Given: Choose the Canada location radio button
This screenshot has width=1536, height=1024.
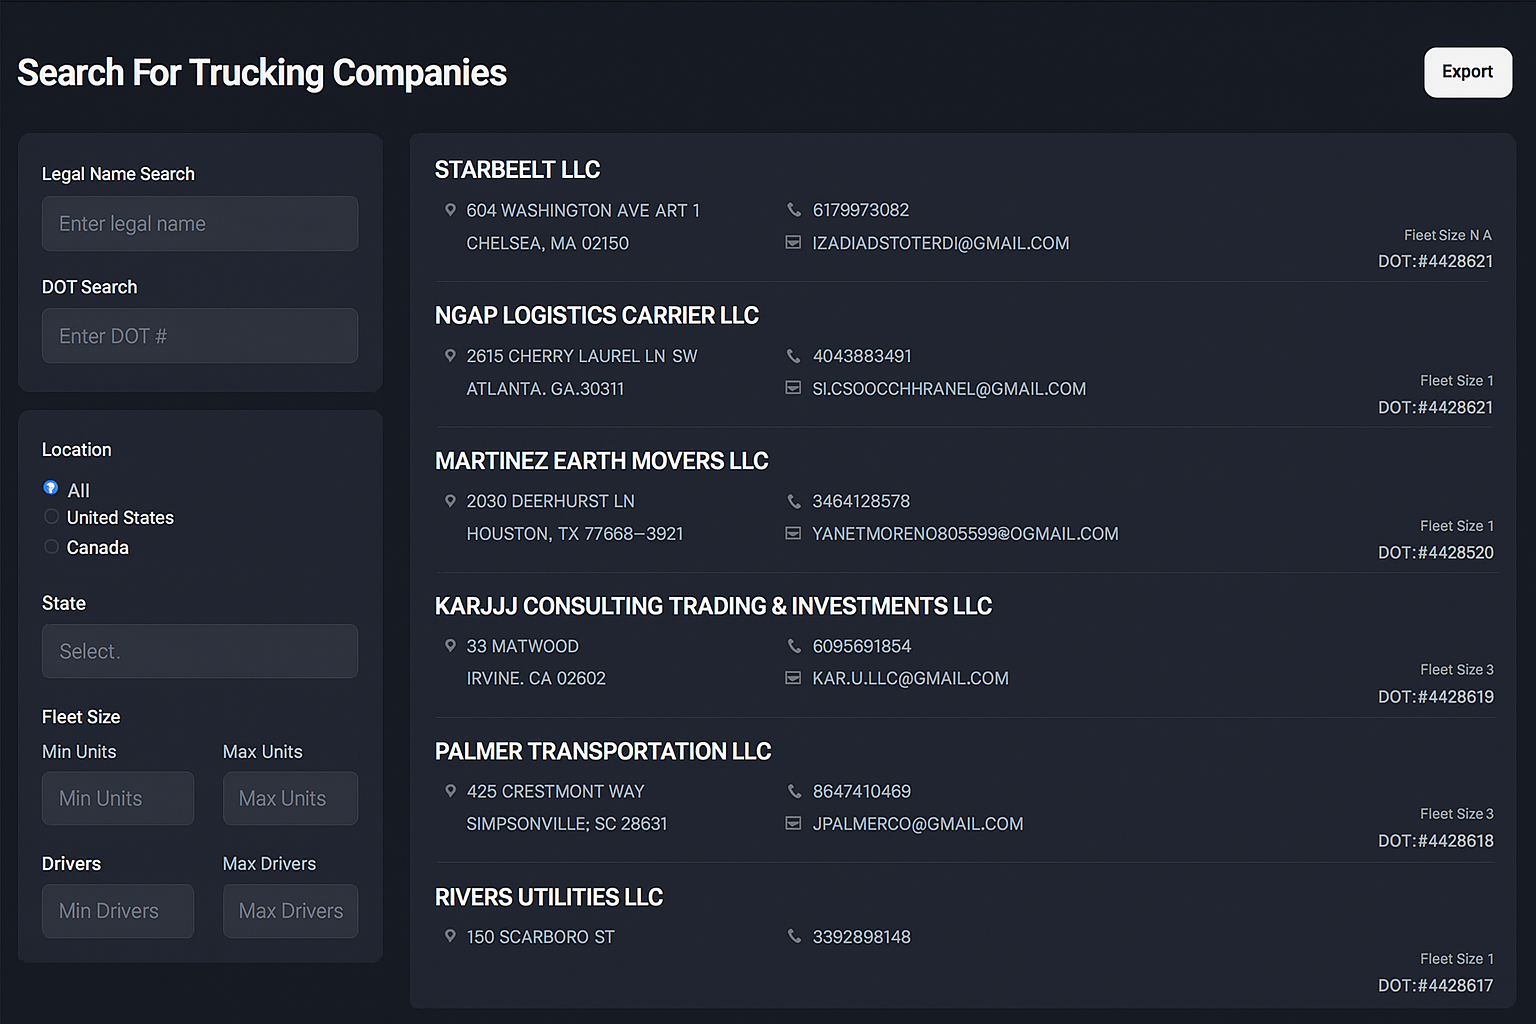Looking at the screenshot, I should tap(51, 547).
